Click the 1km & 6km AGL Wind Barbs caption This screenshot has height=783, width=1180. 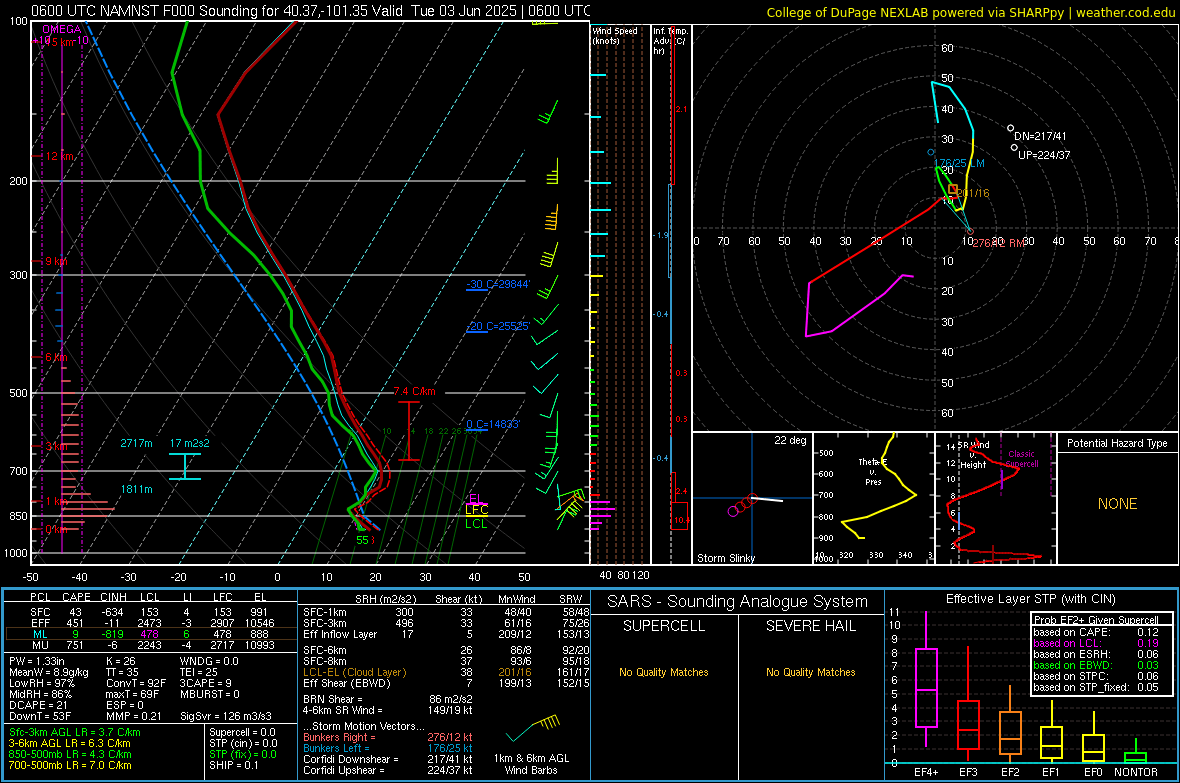(531, 764)
